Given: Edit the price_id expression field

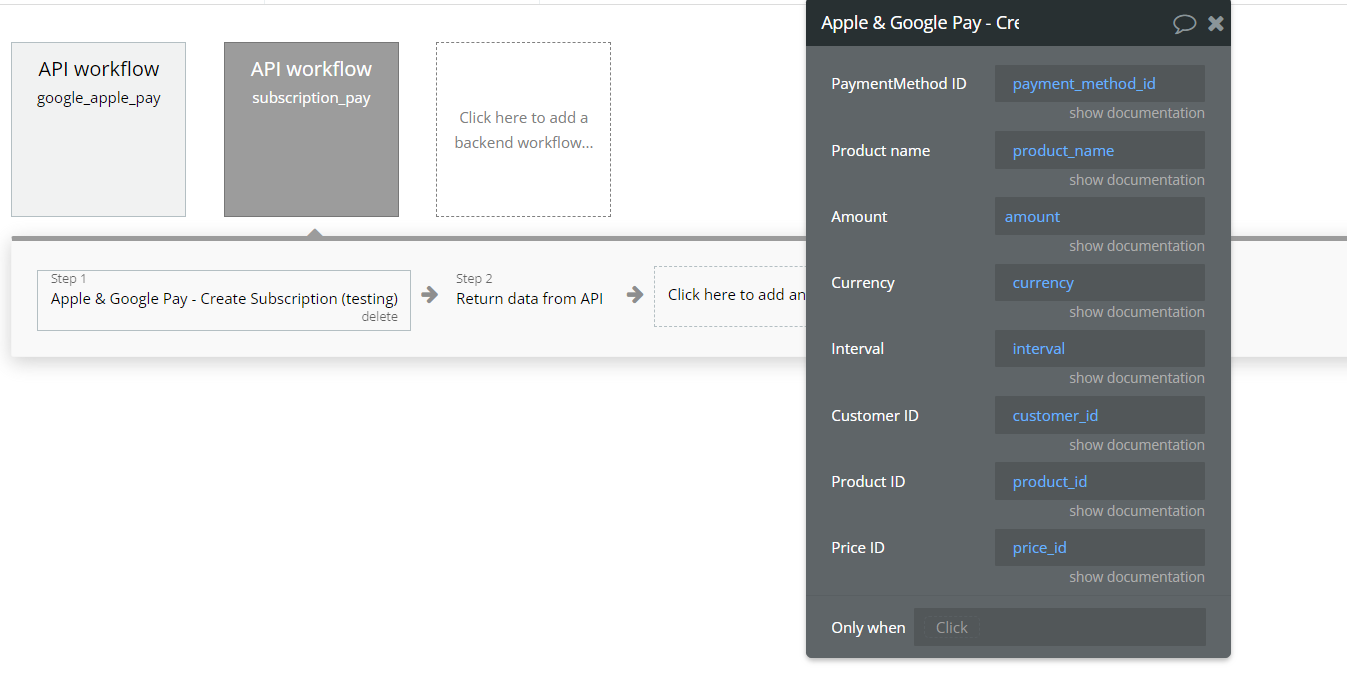Looking at the screenshot, I should [1100, 548].
